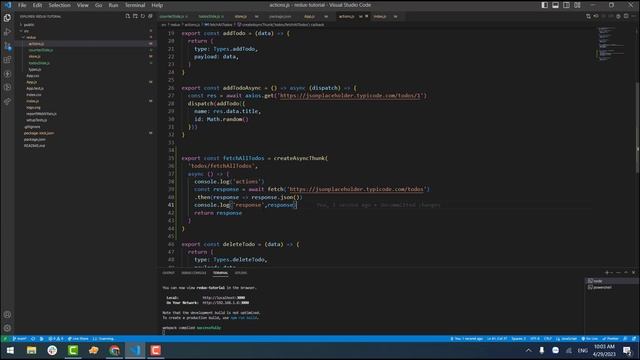
Task: Click the Go Live button in the status bar
Action: (589, 339)
